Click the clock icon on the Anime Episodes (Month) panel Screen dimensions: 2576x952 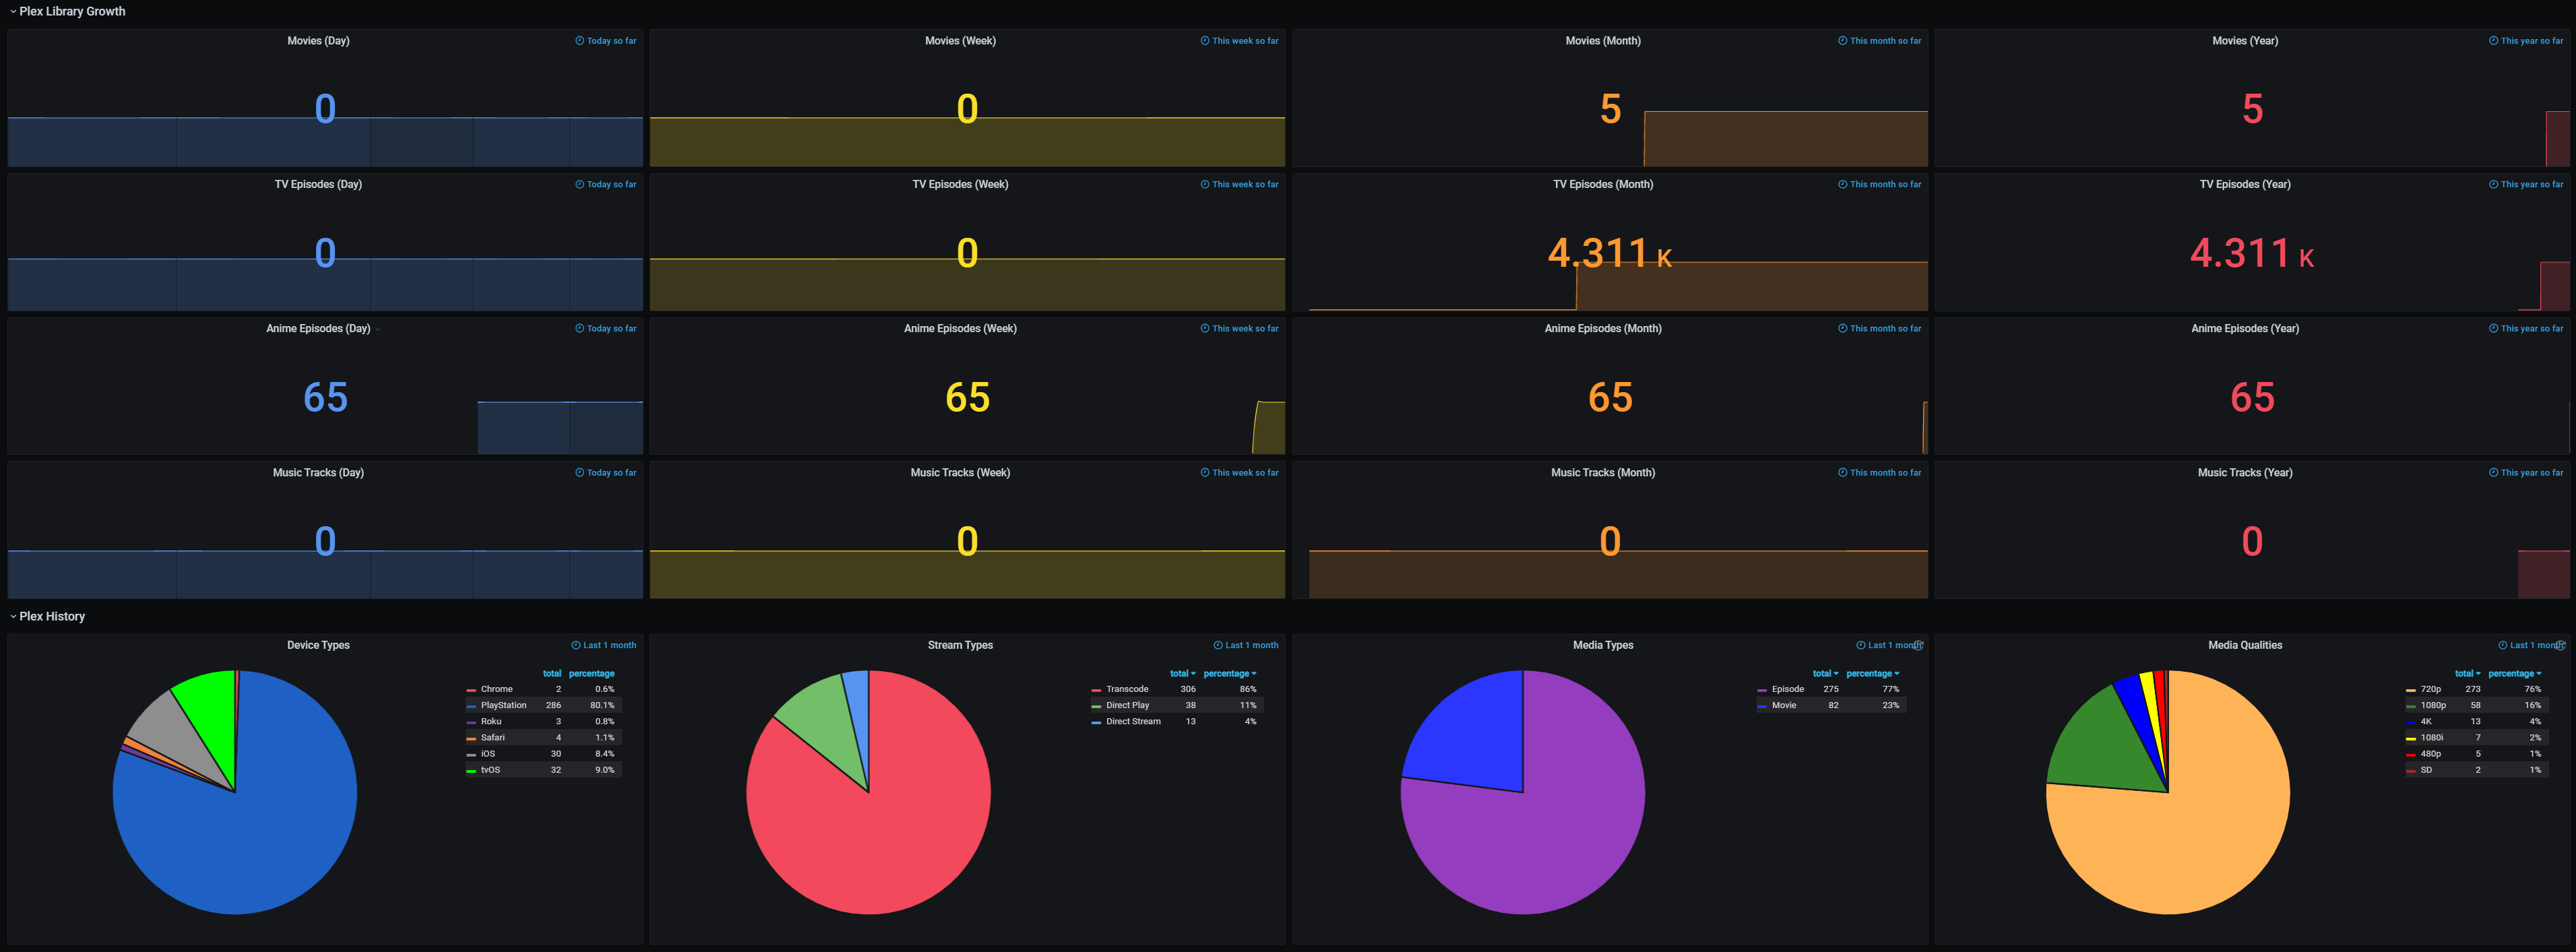pyautogui.click(x=1842, y=328)
